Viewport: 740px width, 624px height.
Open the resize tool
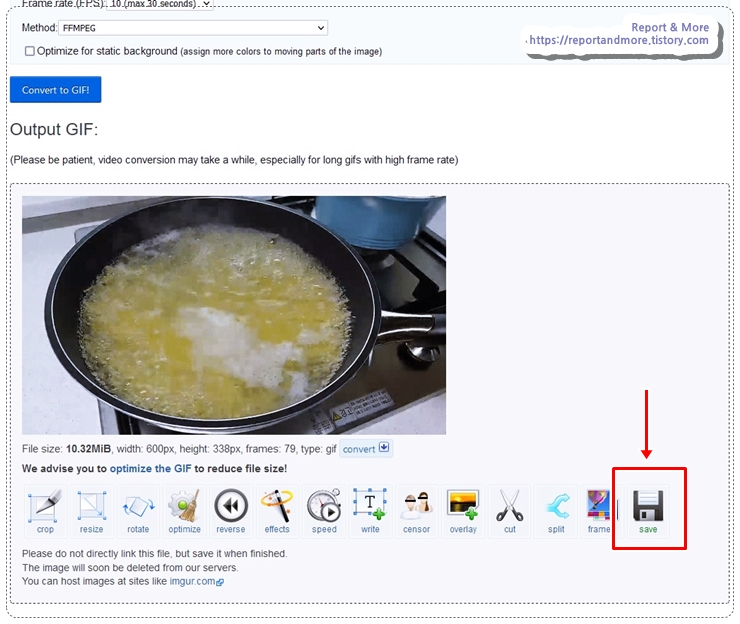92,511
